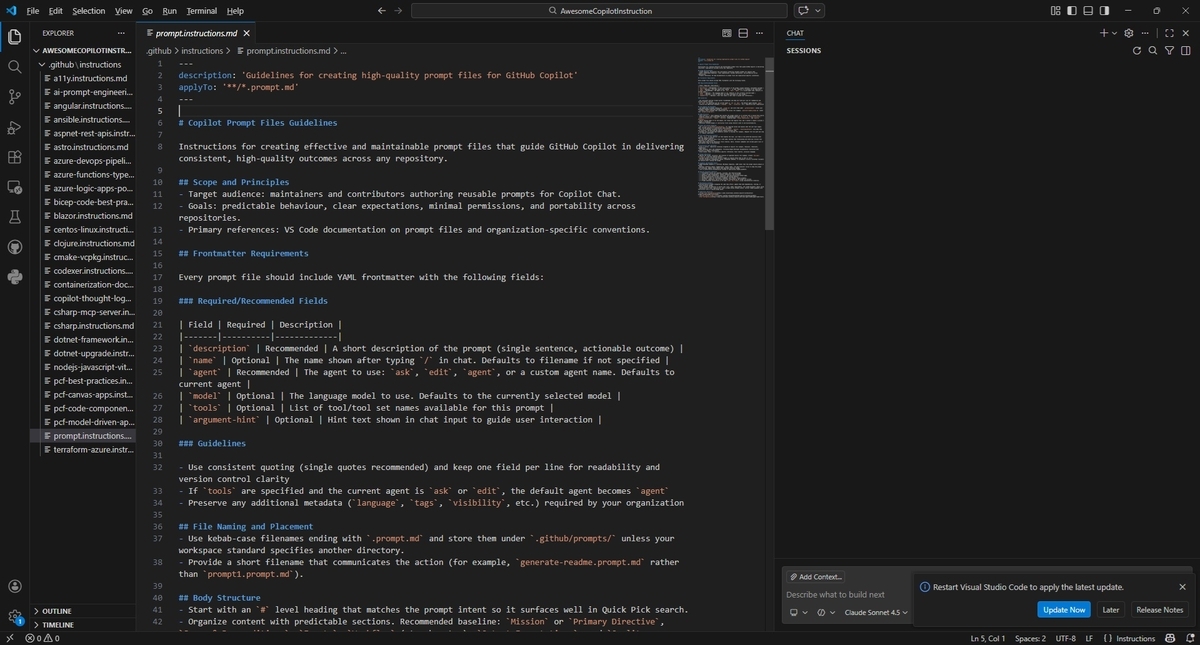This screenshot has width=1200, height=645.
Task: Toggle the secondary side bar visibility
Action: (x=1102, y=10)
